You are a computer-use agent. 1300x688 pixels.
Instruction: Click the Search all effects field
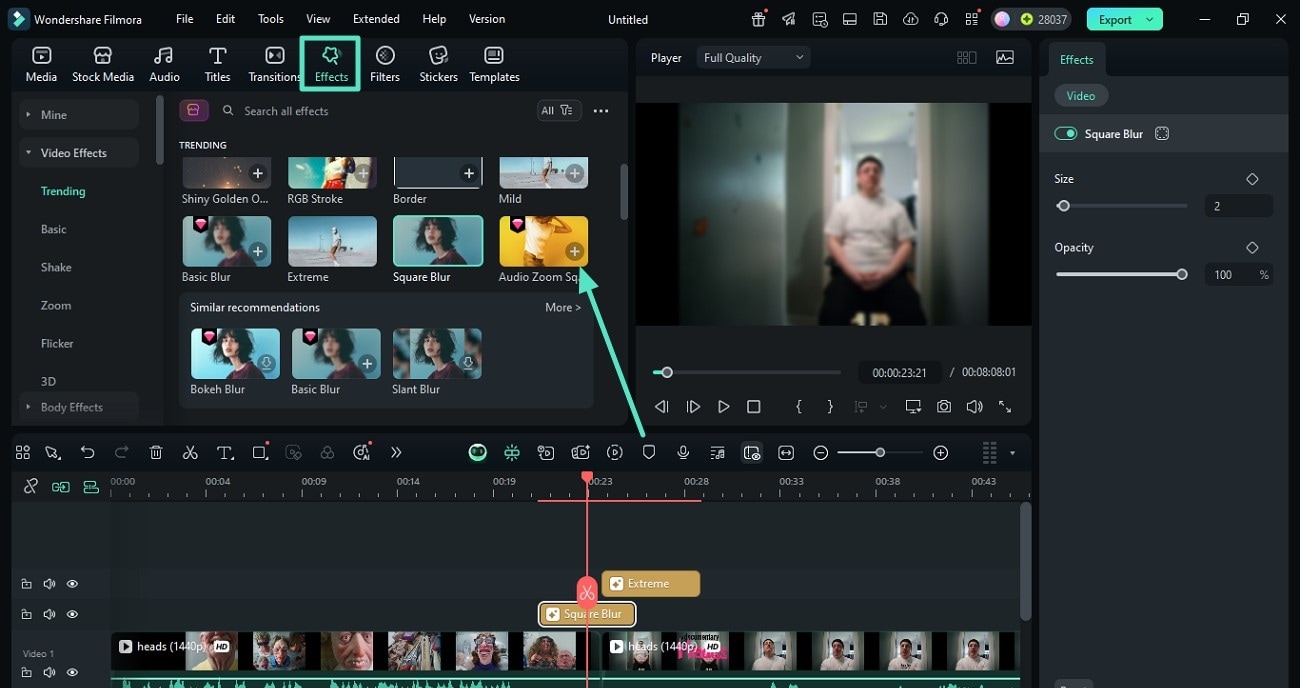tap(374, 111)
